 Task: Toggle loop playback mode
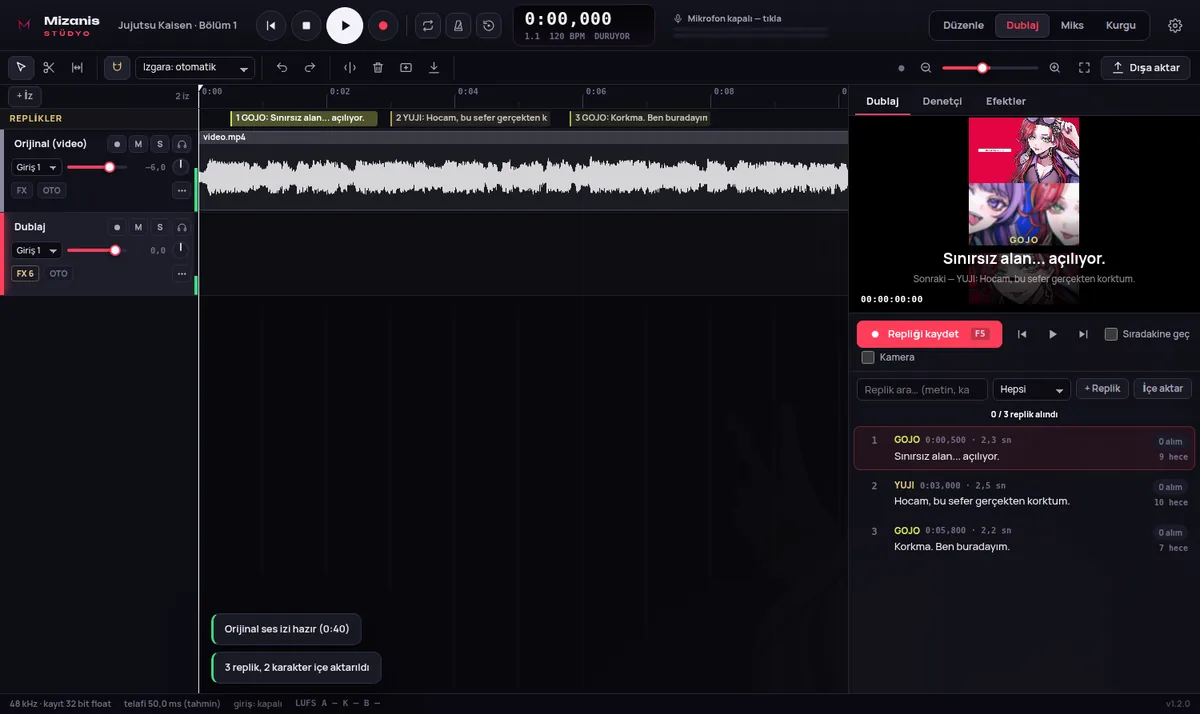click(428, 25)
